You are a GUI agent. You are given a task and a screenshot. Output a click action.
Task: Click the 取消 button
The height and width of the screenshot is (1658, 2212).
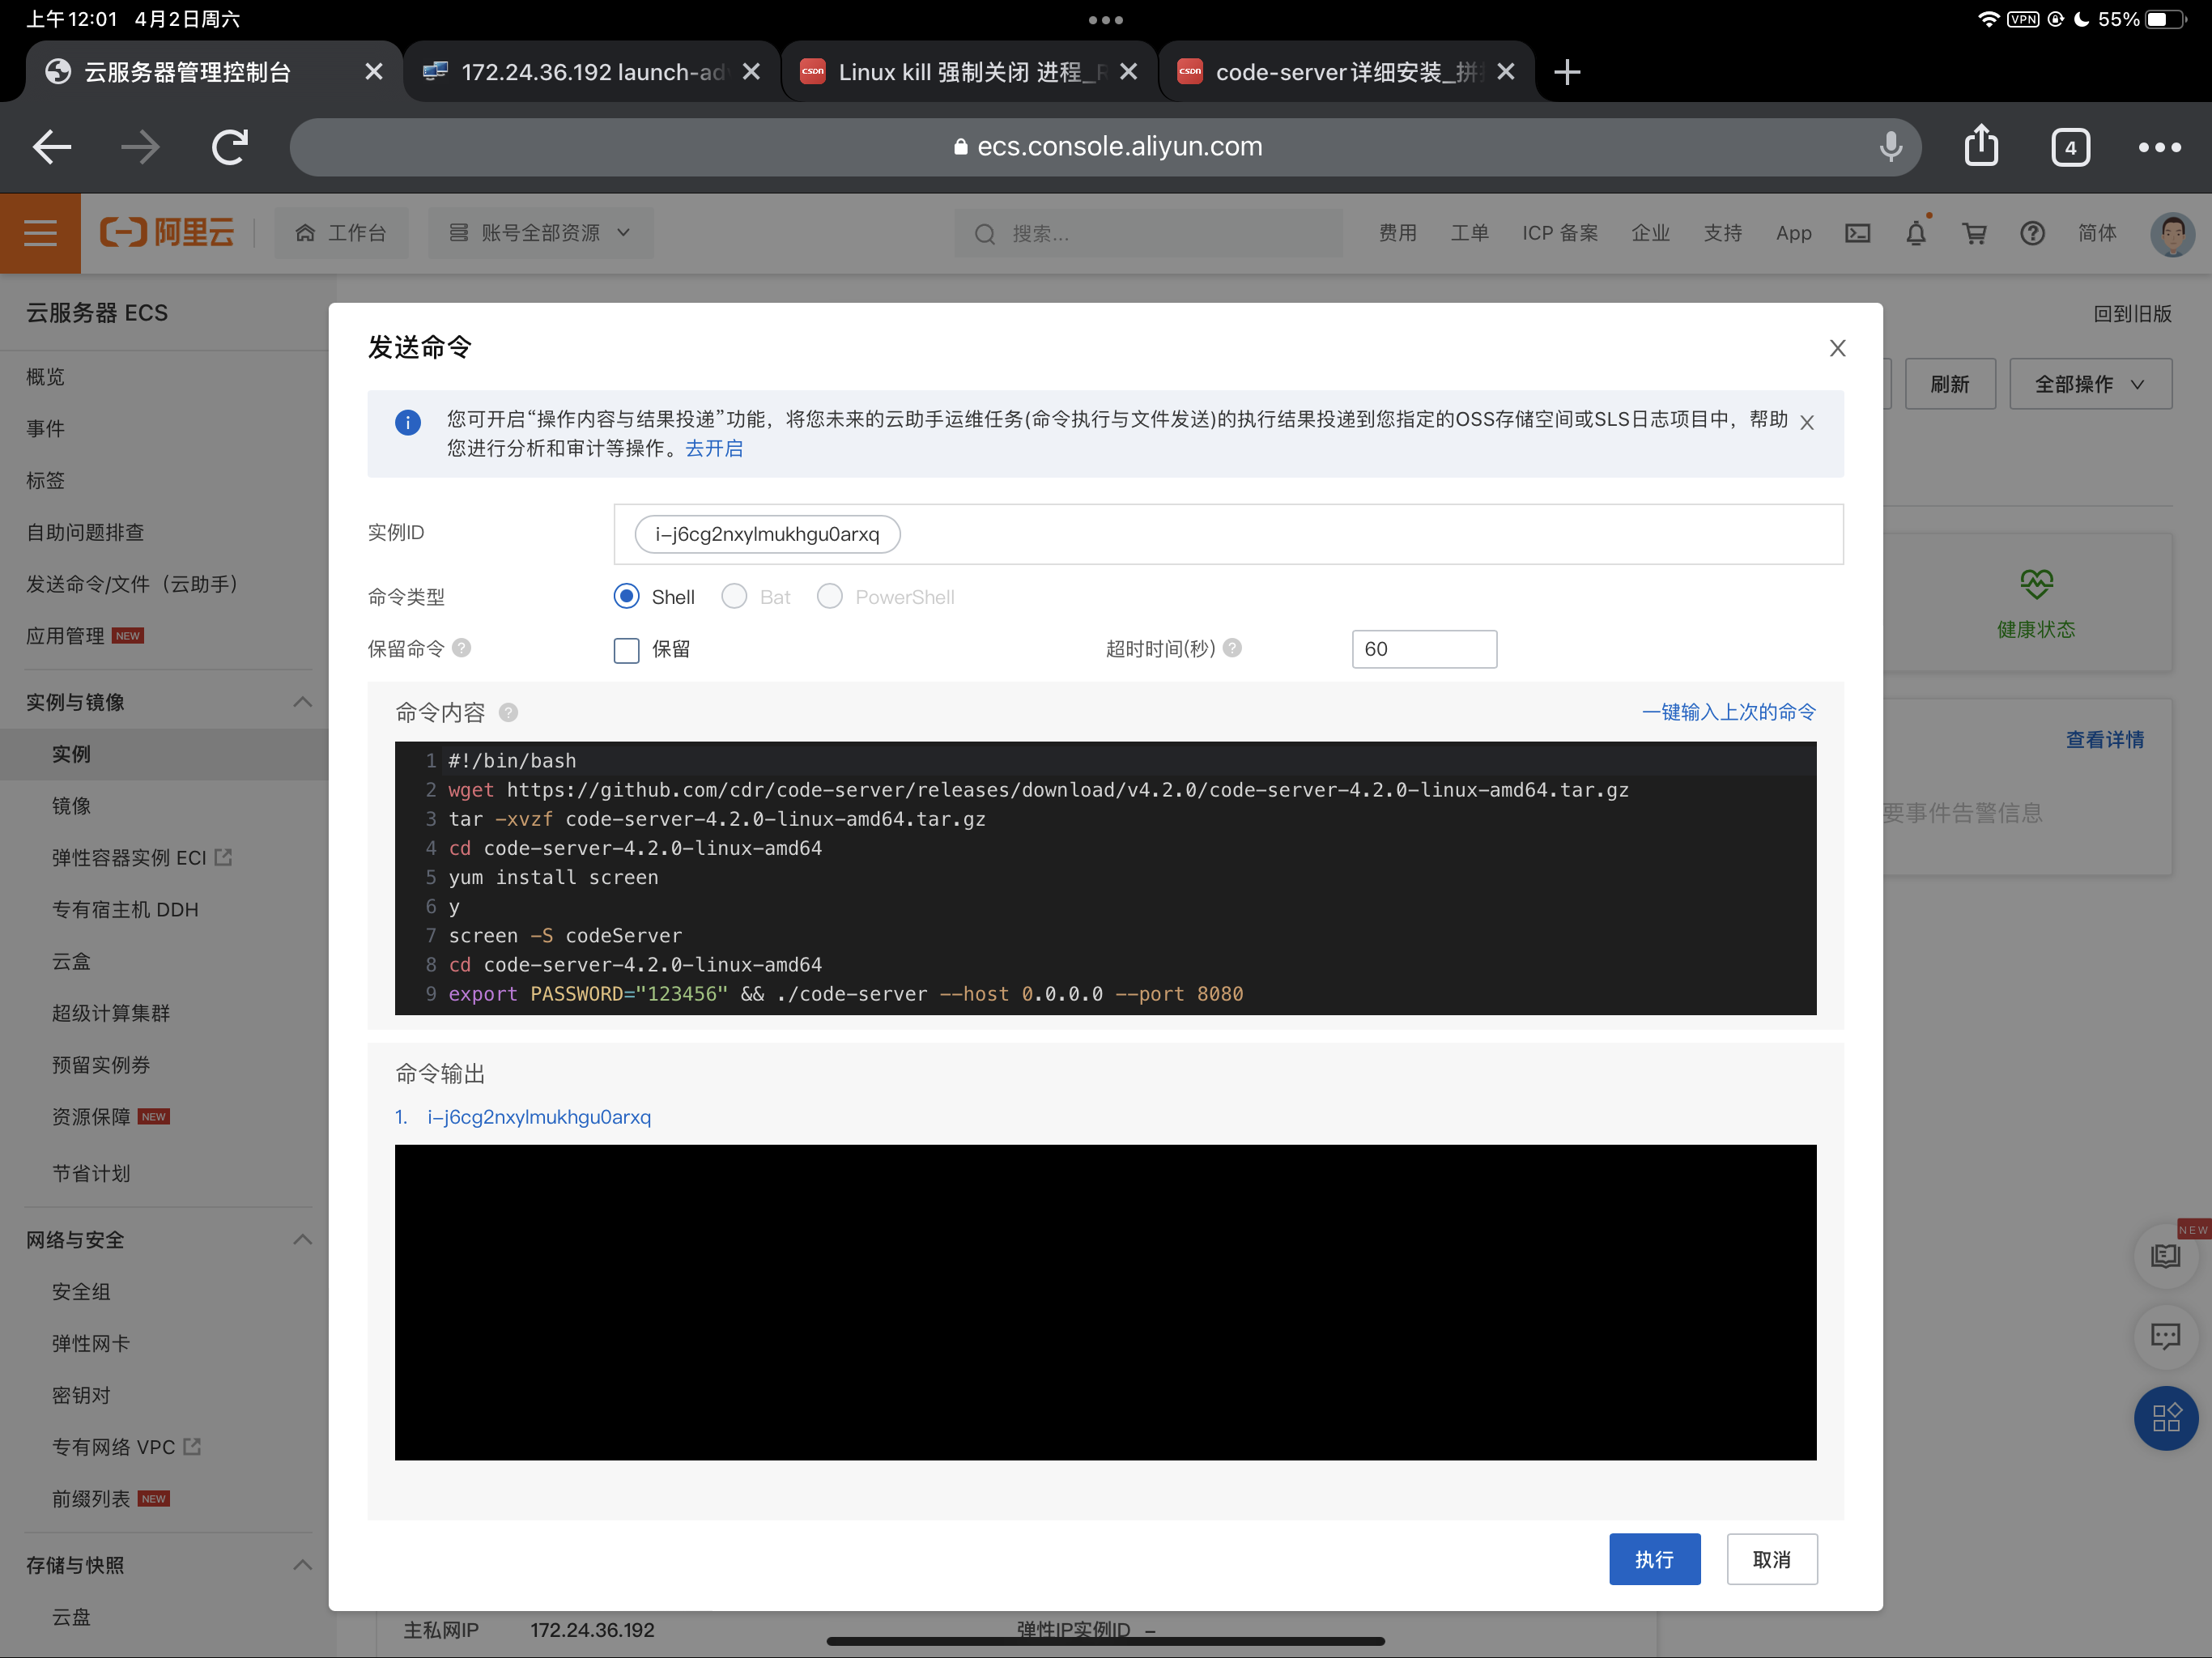(x=1771, y=1559)
